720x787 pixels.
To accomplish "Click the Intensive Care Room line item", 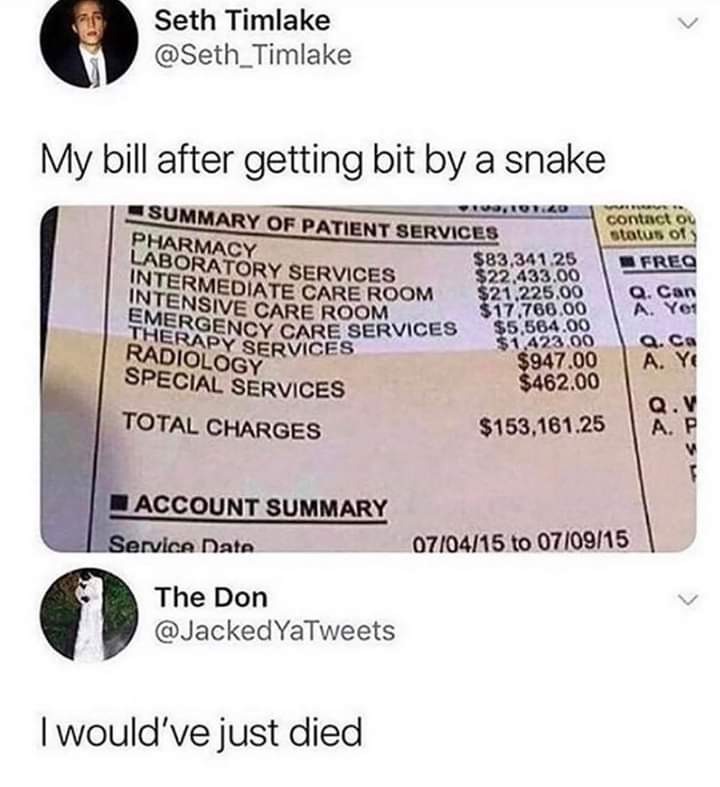I will point(258,305).
